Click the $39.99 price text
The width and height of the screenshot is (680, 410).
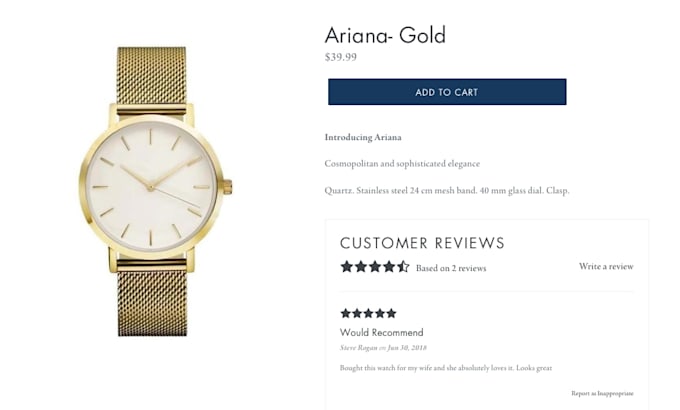[341, 57]
